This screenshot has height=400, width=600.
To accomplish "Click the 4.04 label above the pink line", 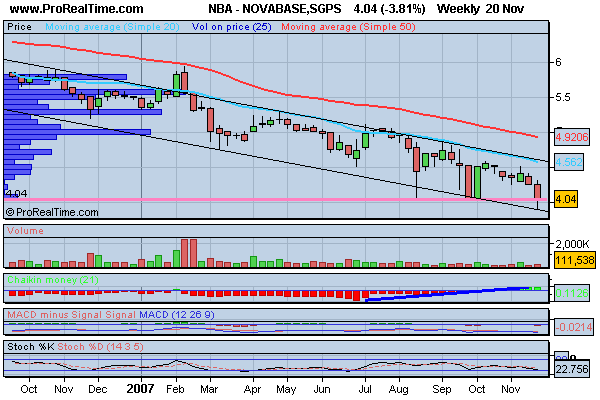I will (16, 193).
